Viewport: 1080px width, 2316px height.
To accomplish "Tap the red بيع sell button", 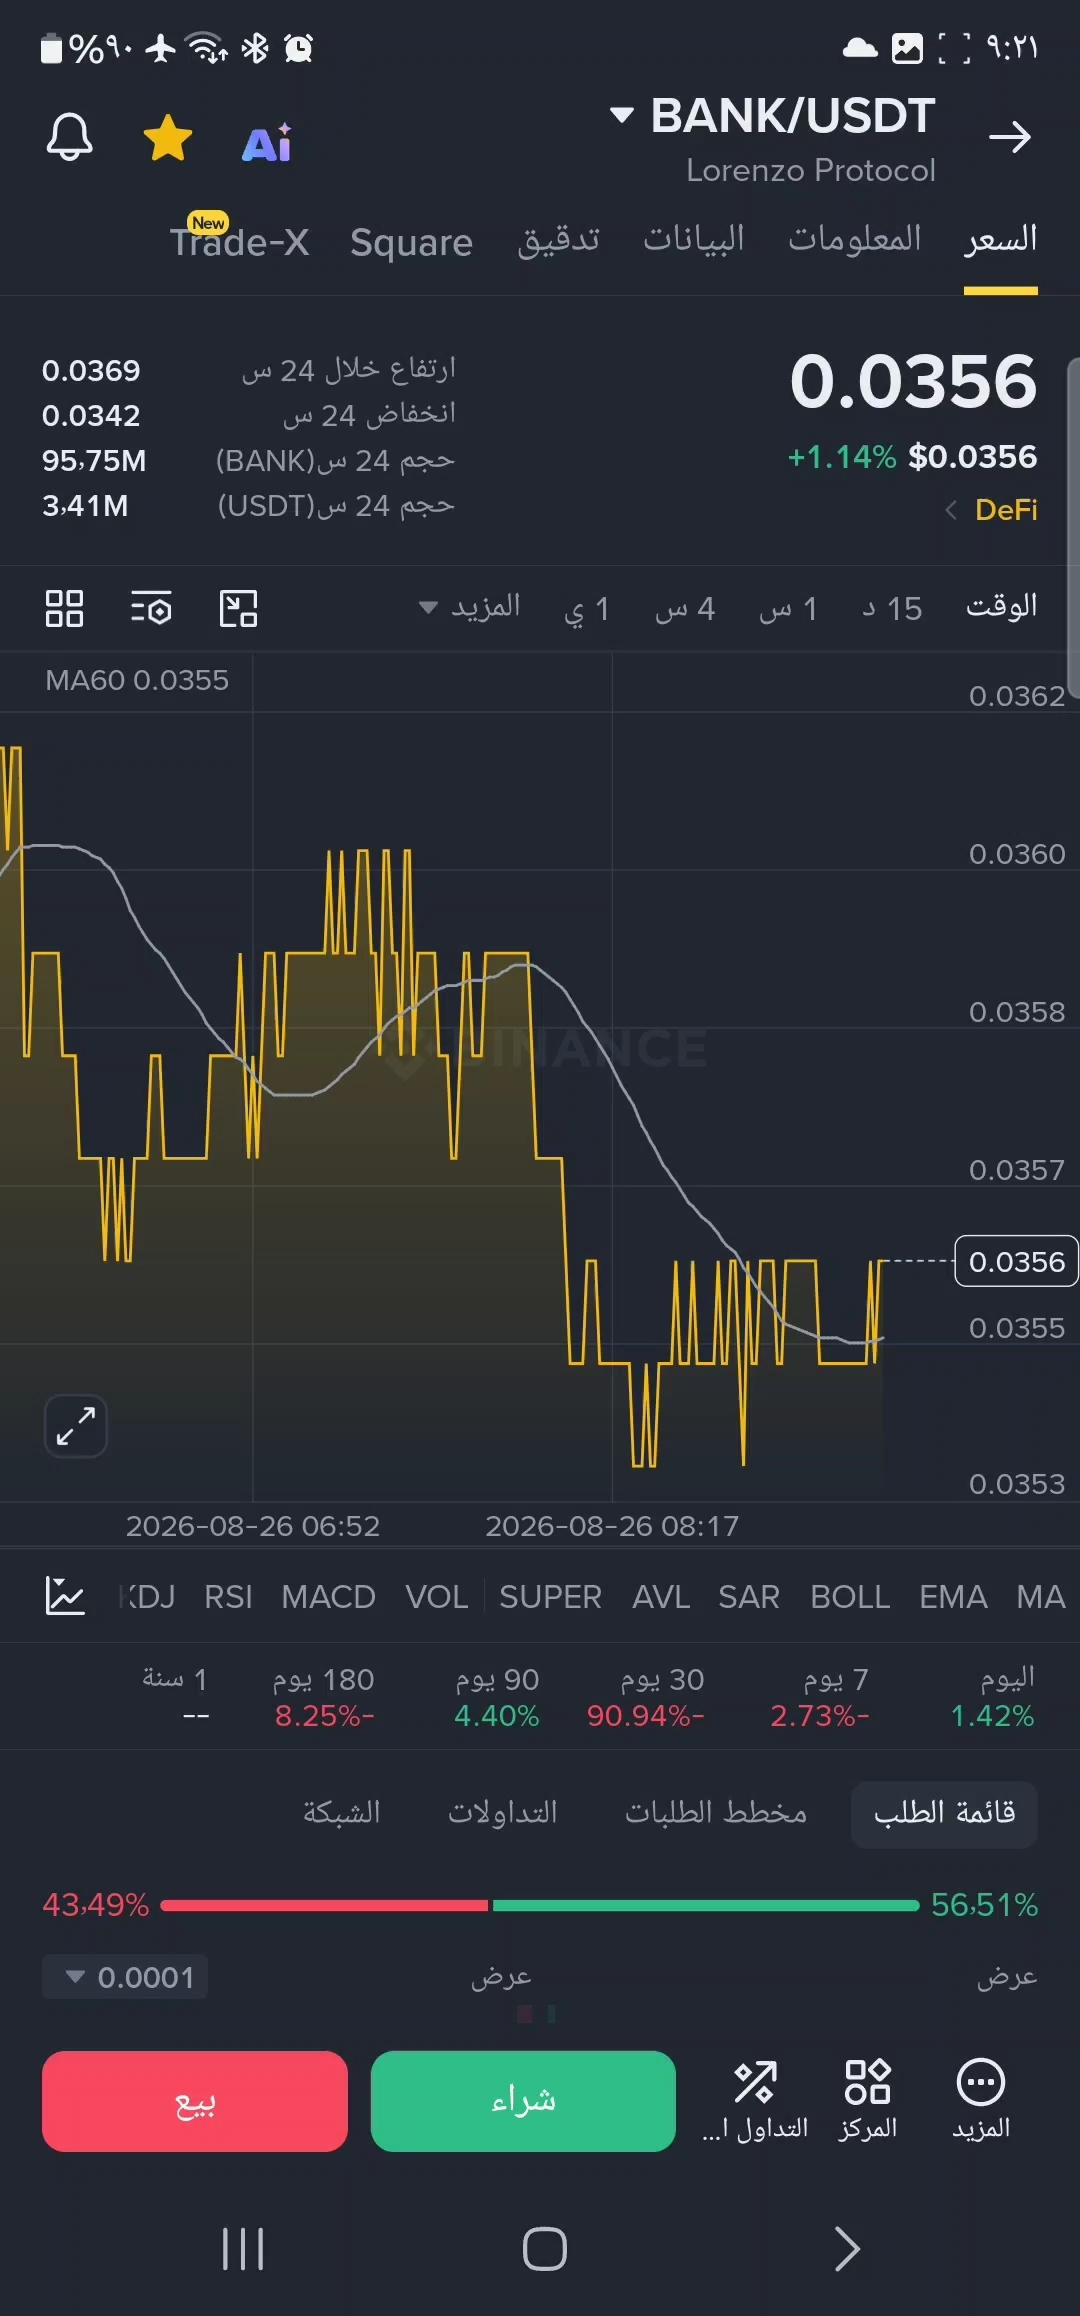I will (x=195, y=2101).
